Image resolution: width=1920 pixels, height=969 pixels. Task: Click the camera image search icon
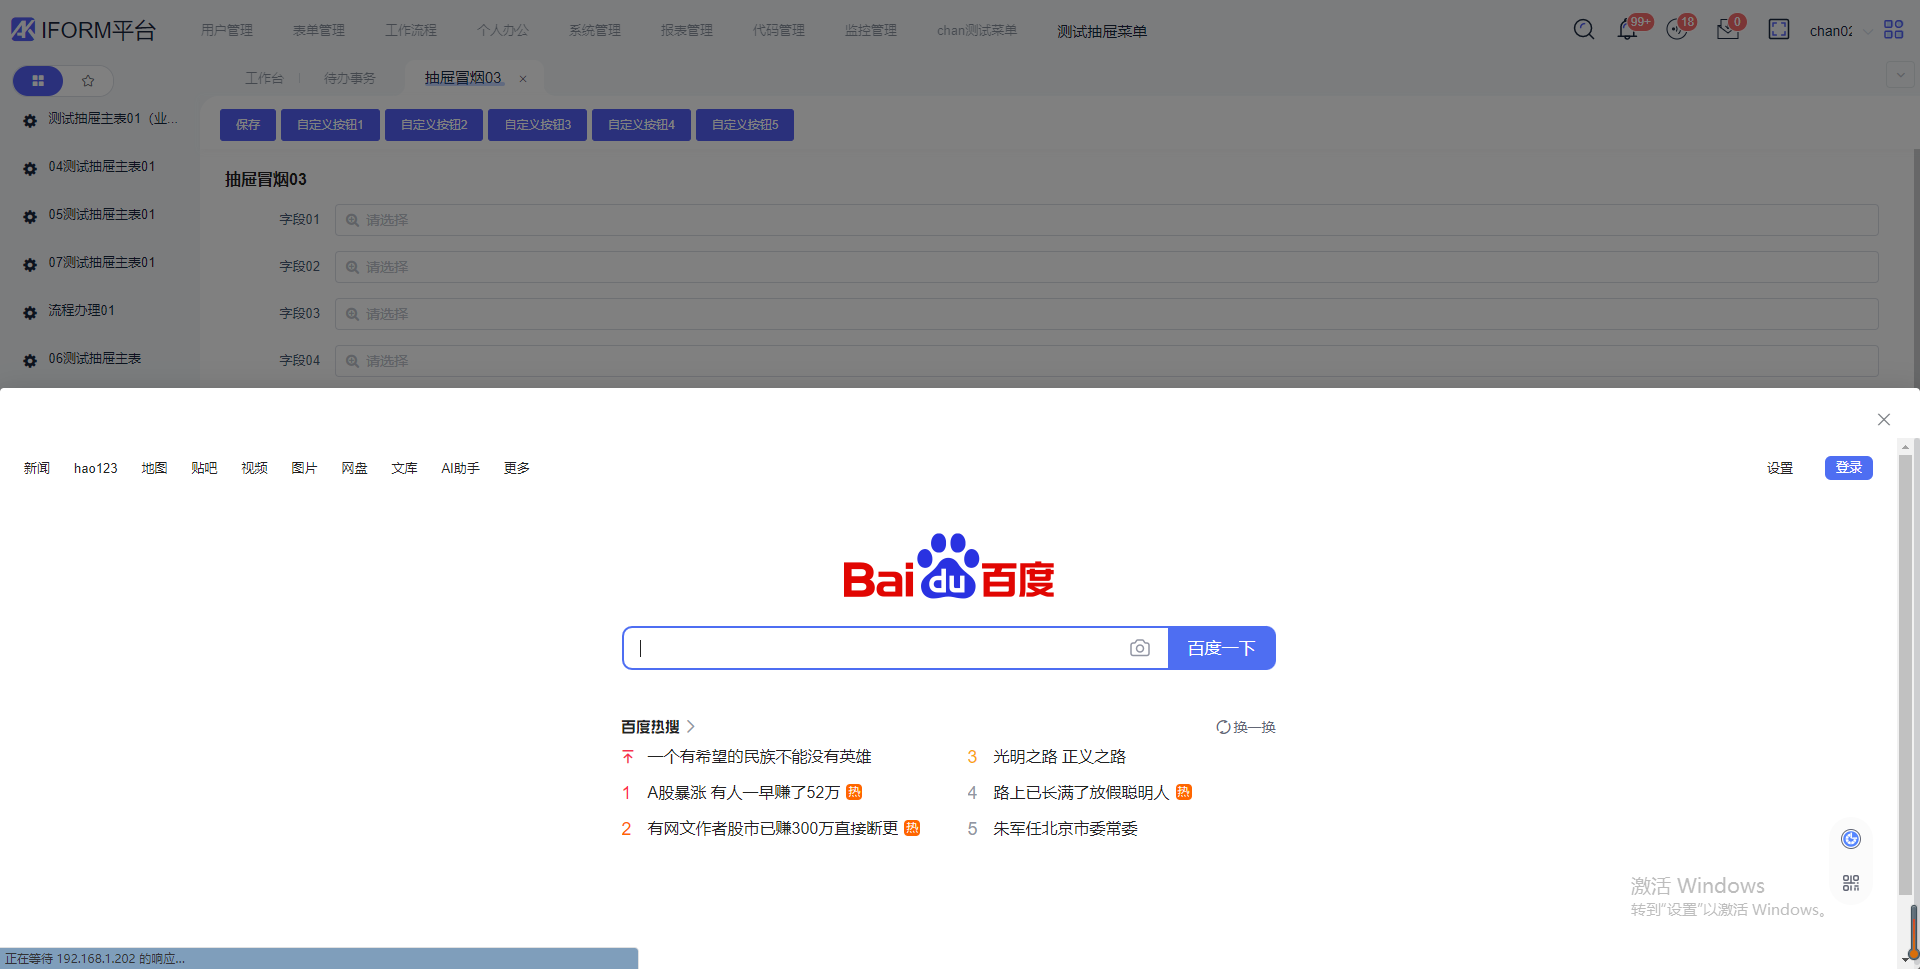(1139, 648)
